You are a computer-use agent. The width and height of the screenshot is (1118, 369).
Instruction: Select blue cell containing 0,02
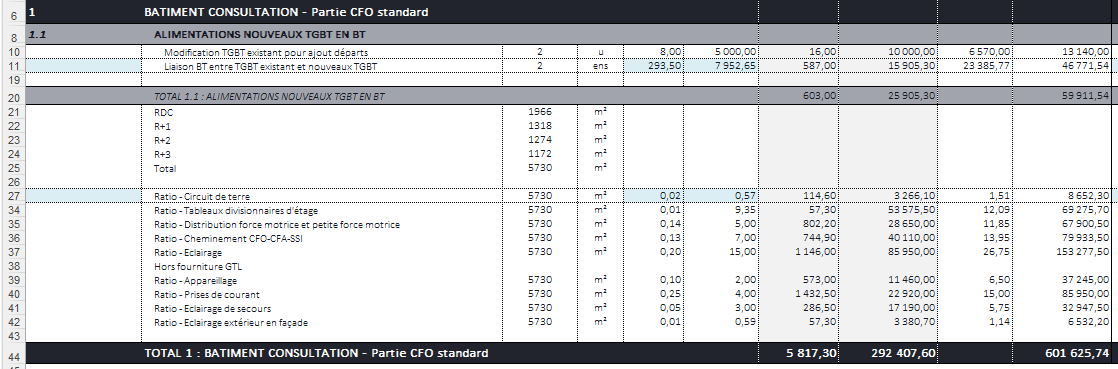pos(654,196)
